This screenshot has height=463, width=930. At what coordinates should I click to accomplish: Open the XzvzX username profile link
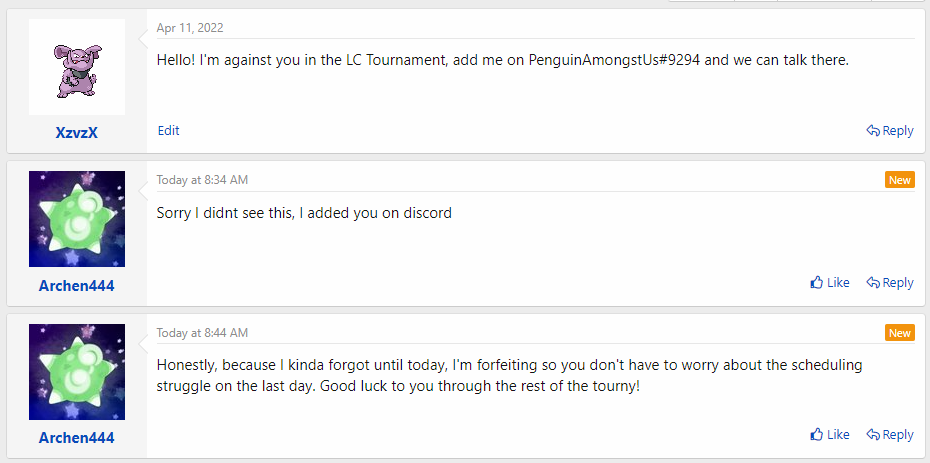click(x=77, y=133)
